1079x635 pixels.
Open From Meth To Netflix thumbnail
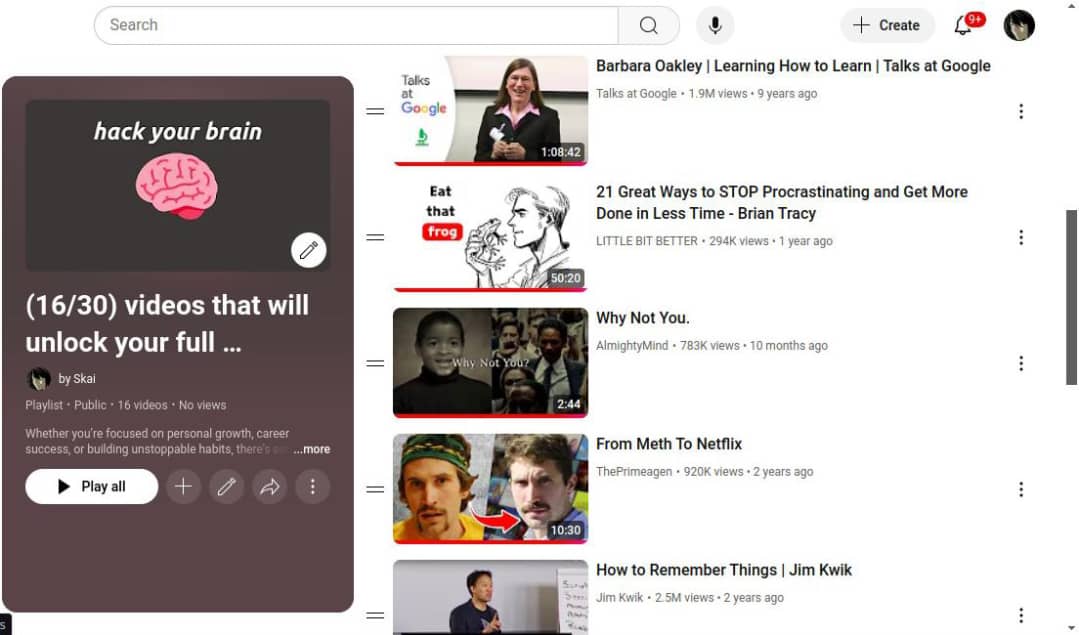[x=490, y=488]
